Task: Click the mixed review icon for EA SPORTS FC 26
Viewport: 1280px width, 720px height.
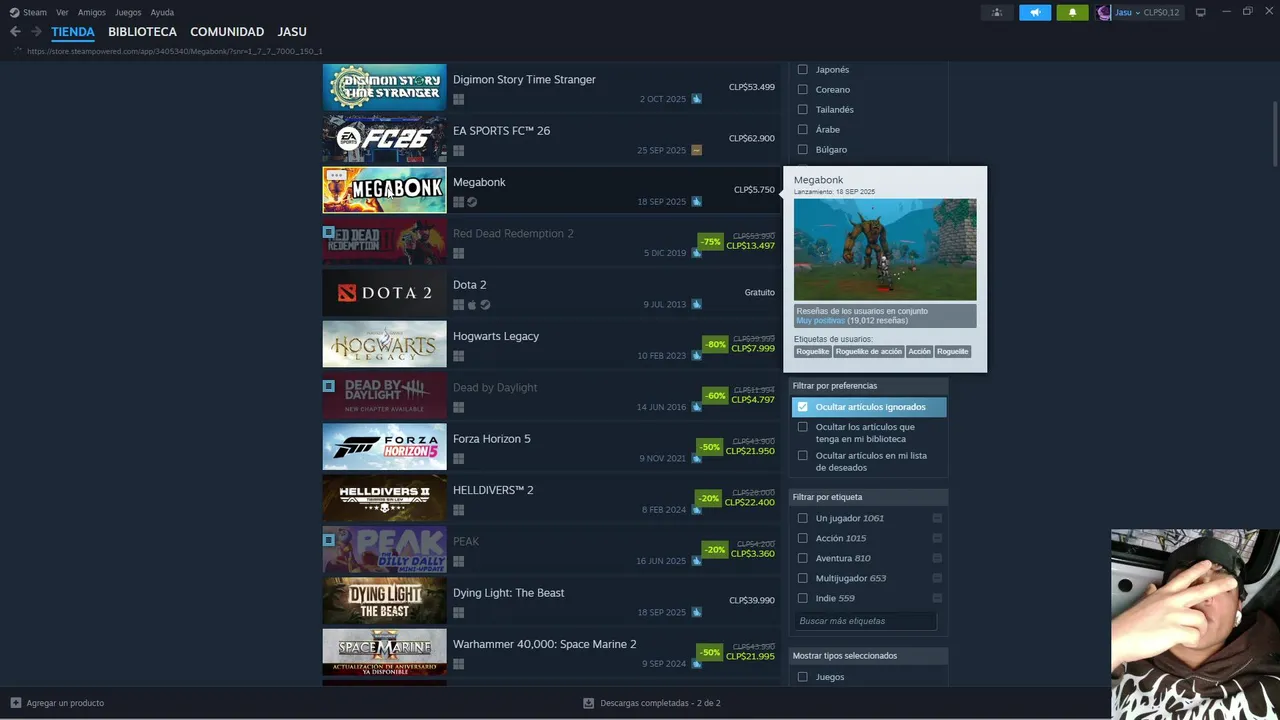Action: pyautogui.click(x=696, y=150)
